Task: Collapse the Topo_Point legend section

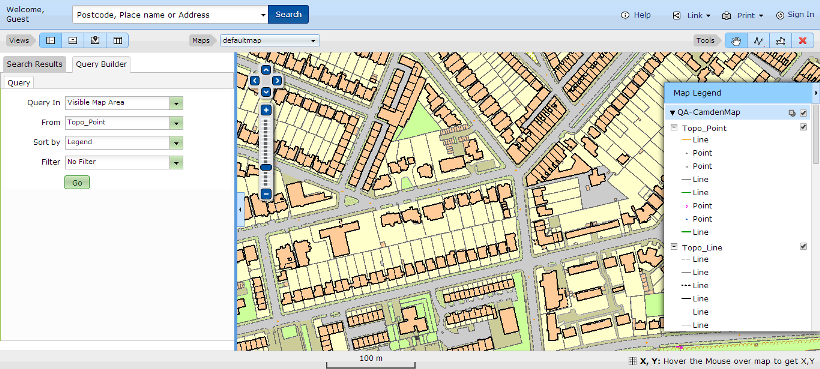Action: click(674, 128)
